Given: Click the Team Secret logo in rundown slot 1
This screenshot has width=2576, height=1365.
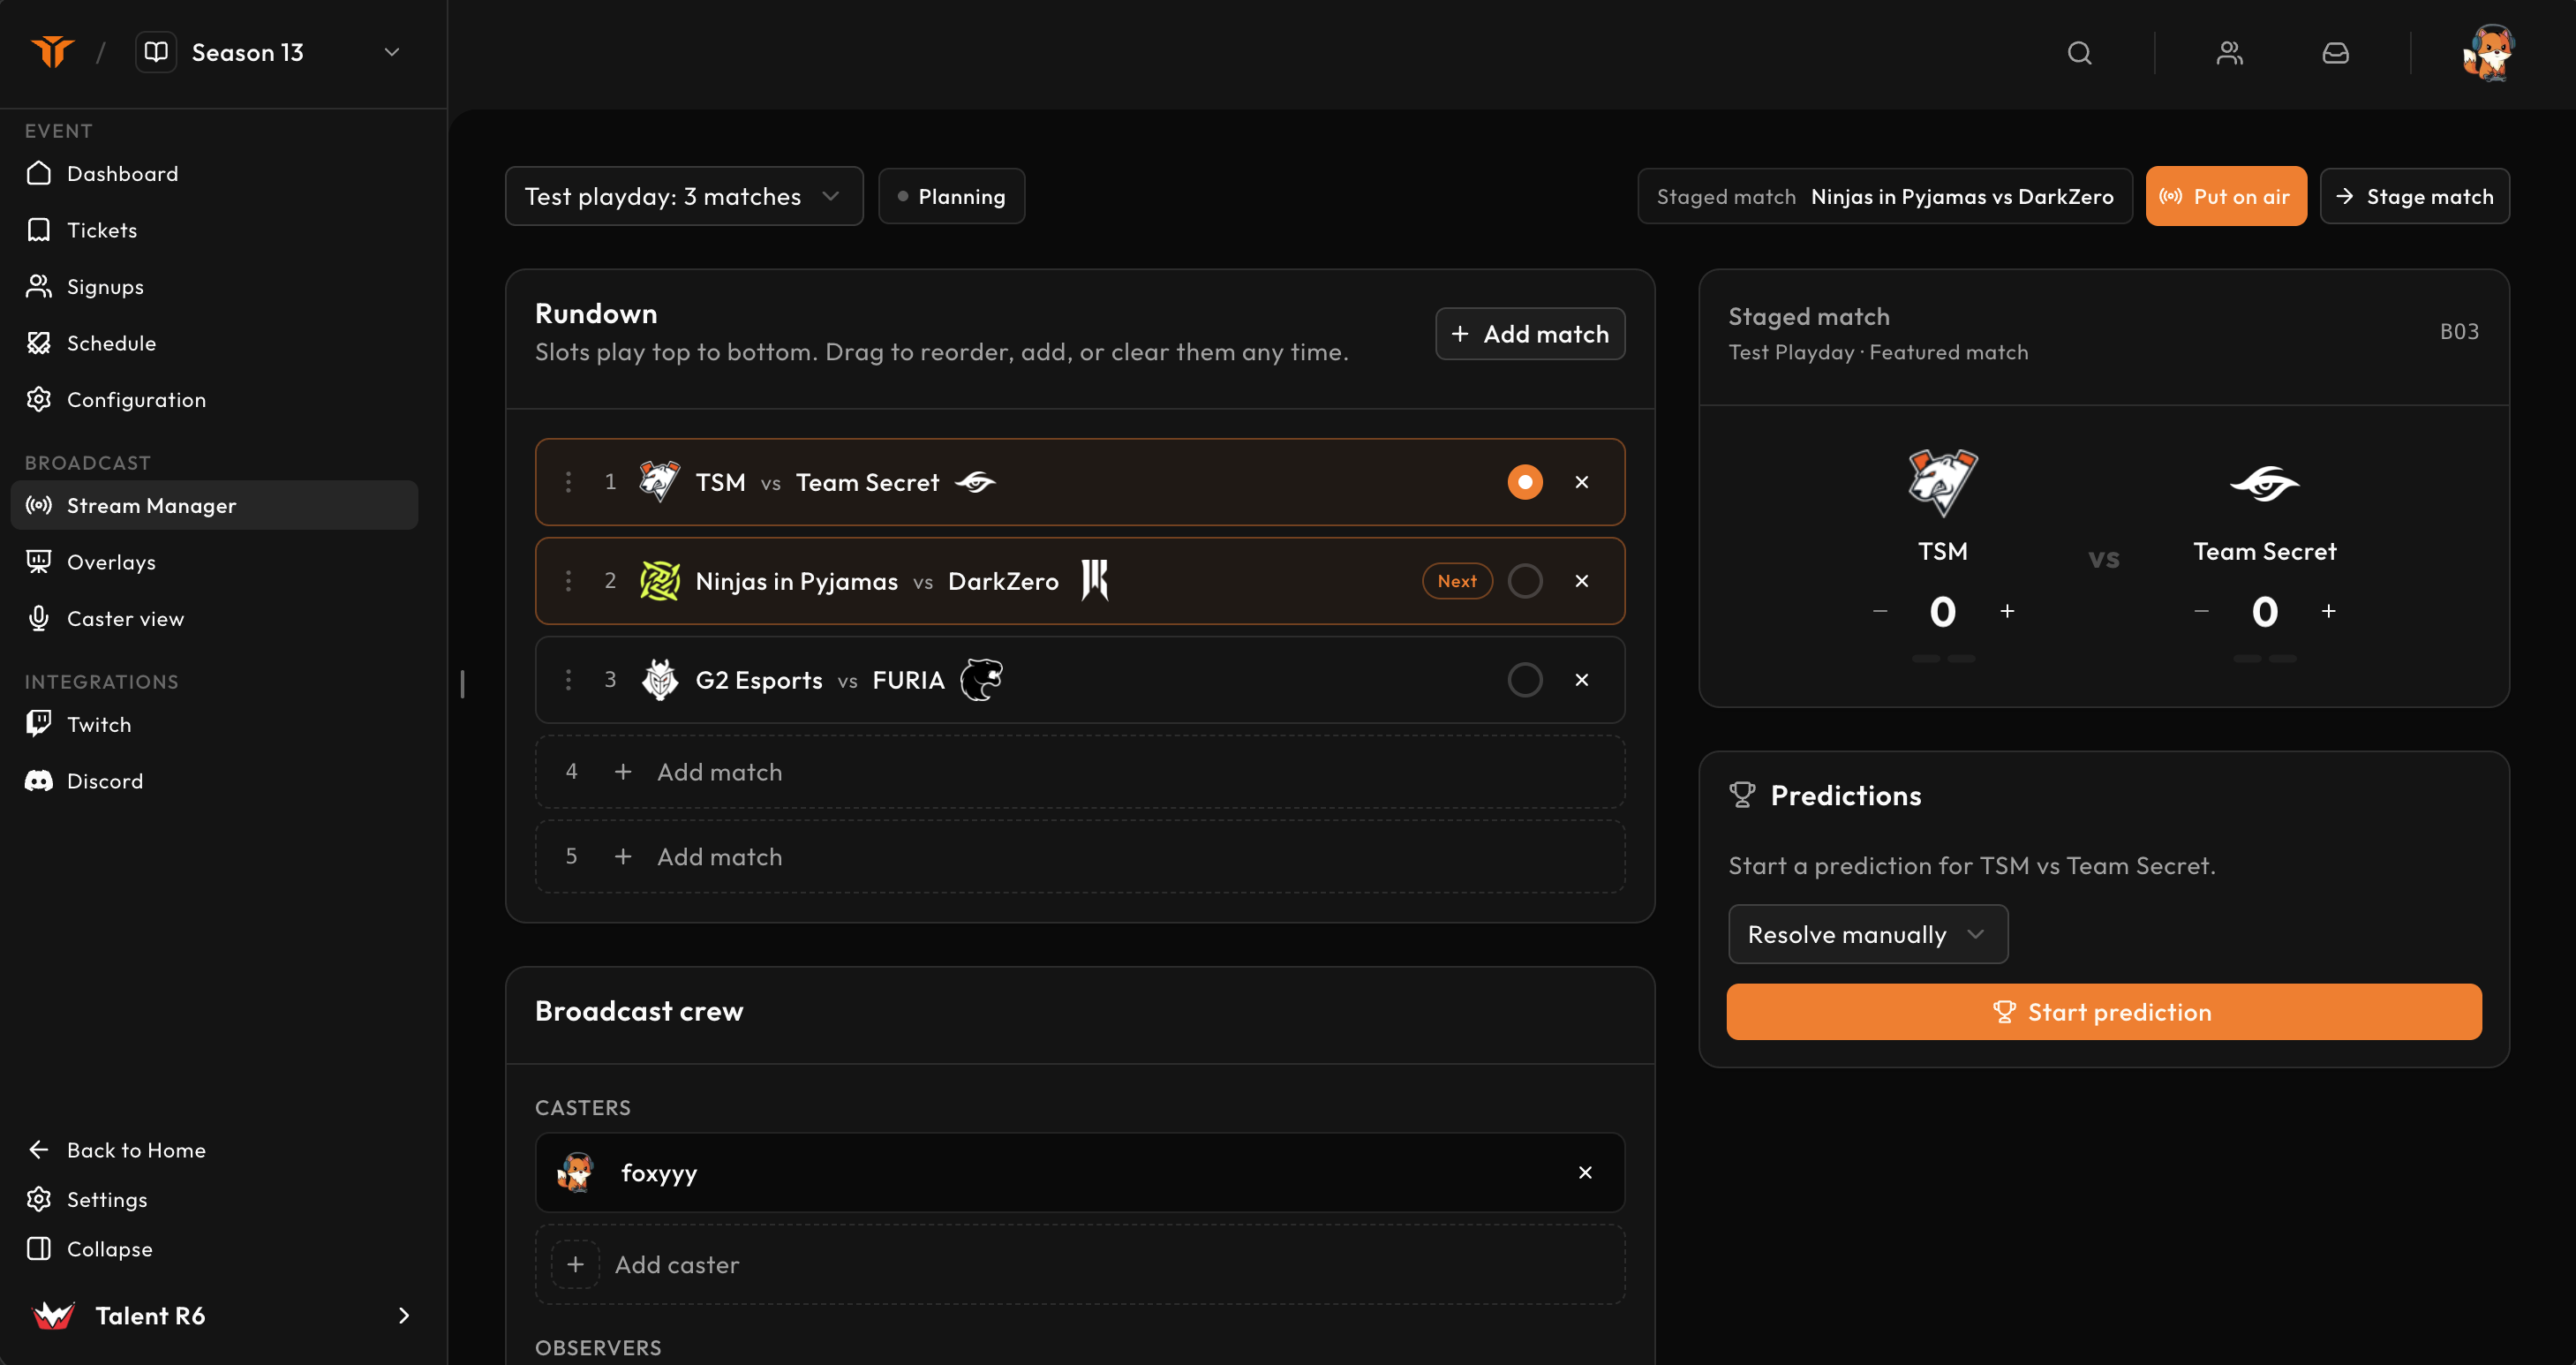Looking at the screenshot, I should tap(975, 482).
